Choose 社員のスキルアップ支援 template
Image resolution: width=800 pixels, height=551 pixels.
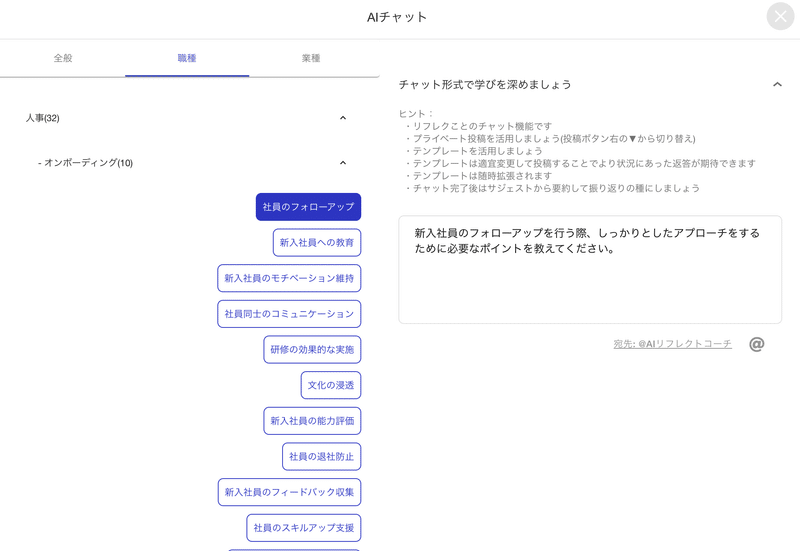pyautogui.click(x=304, y=528)
